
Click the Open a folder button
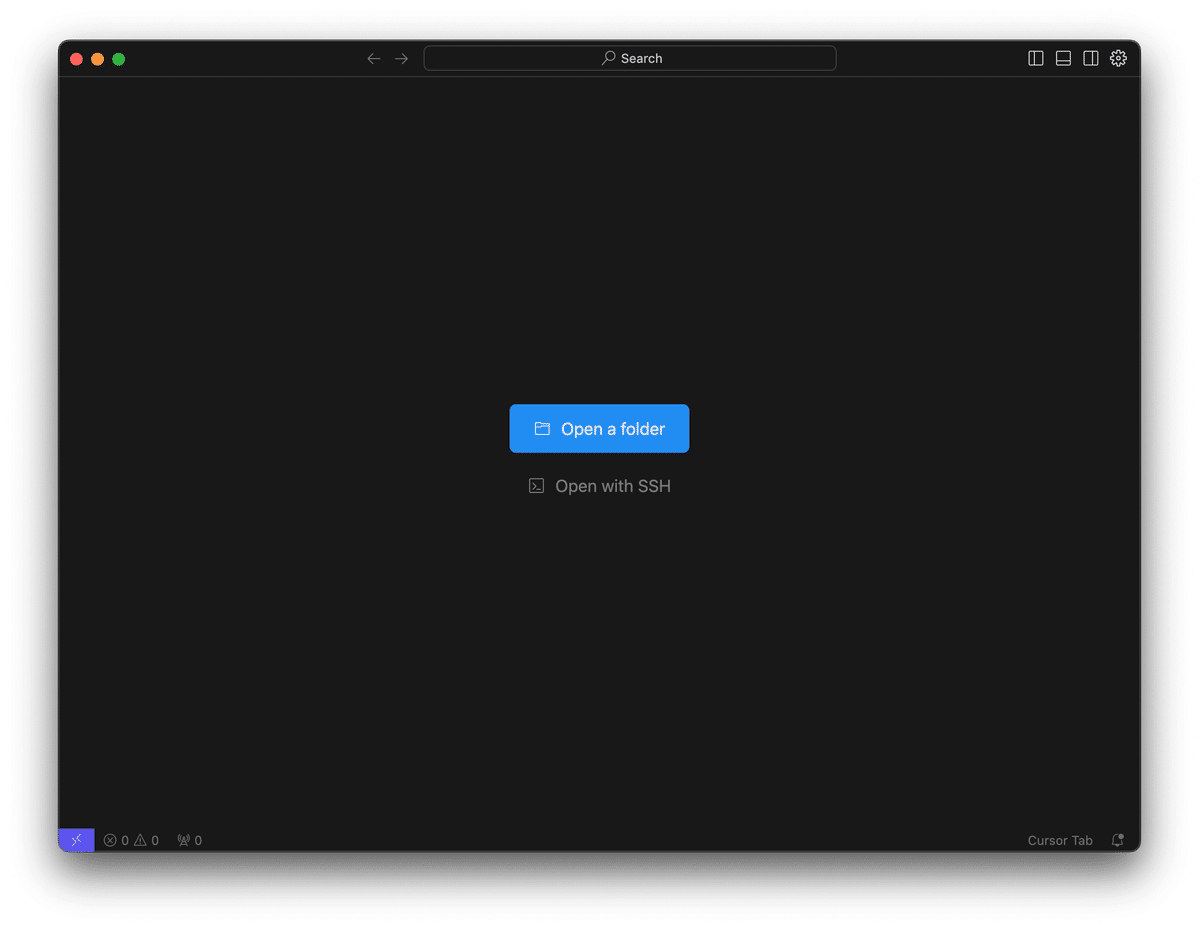pyautogui.click(x=599, y=428)
